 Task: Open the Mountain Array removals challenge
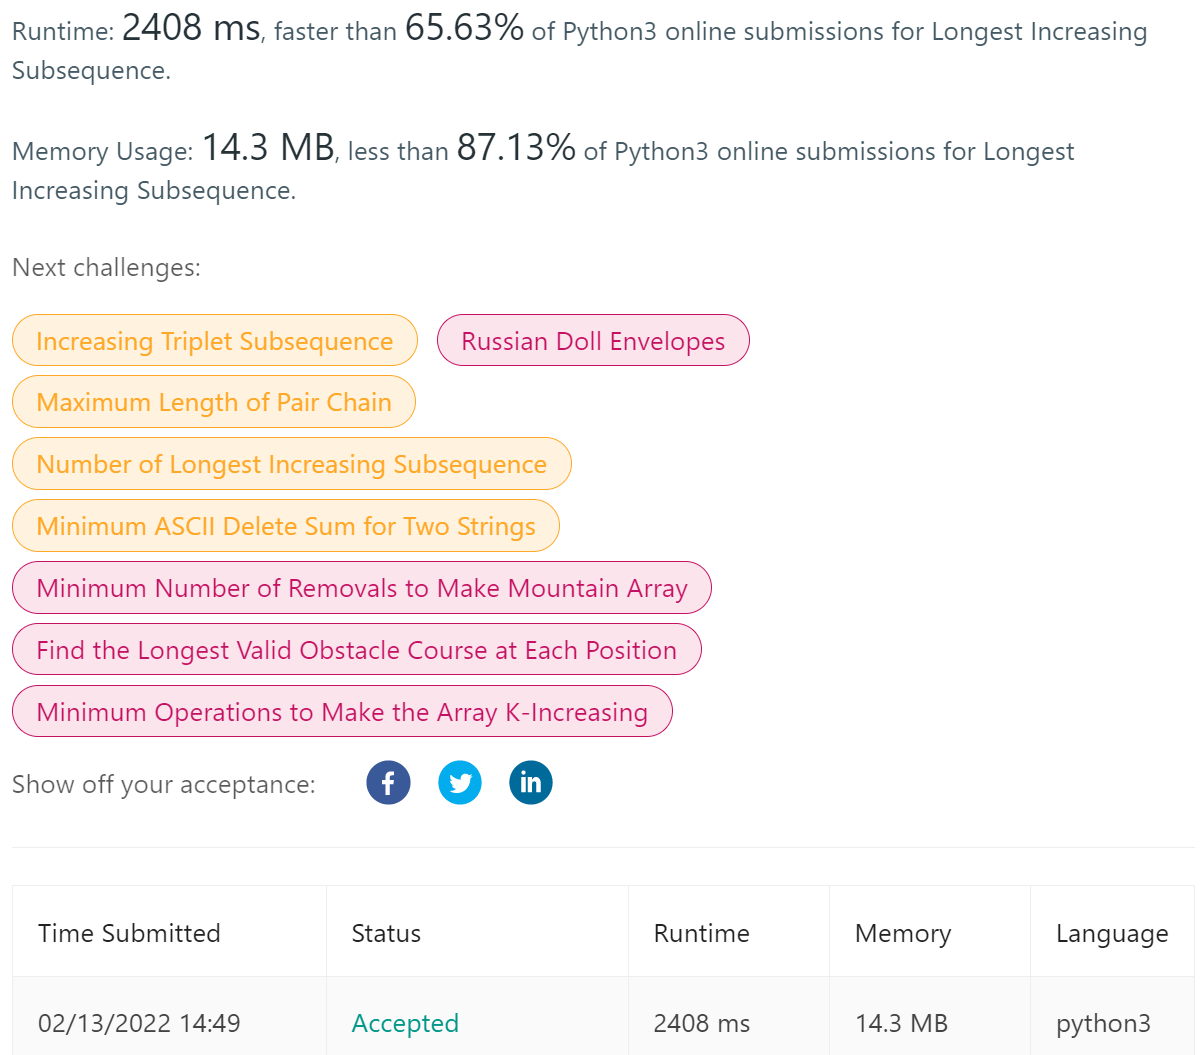(x=361, y=587)
